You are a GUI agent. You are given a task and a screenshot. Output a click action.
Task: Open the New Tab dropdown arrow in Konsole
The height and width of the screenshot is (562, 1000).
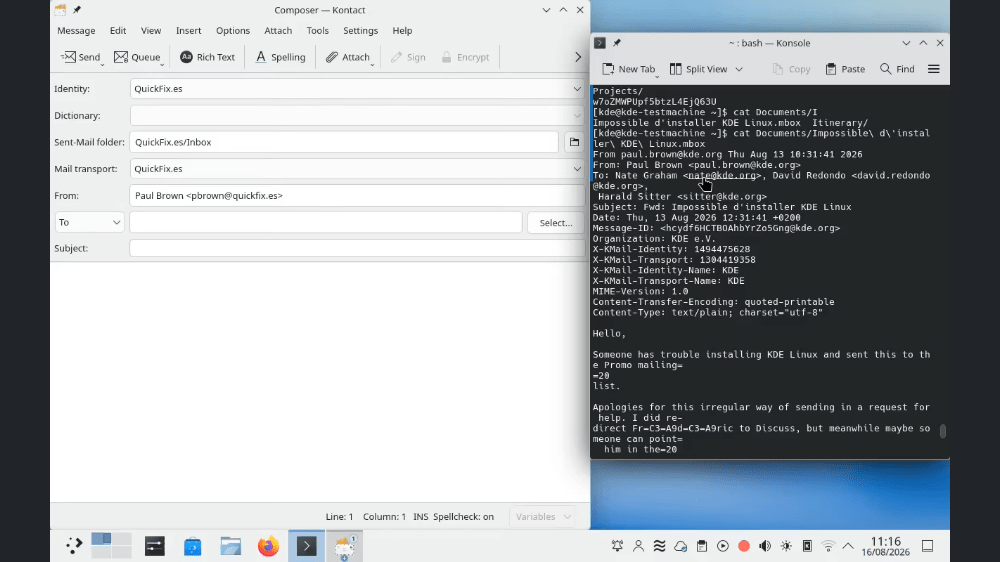pyautogui.click(x=657, y=76)
